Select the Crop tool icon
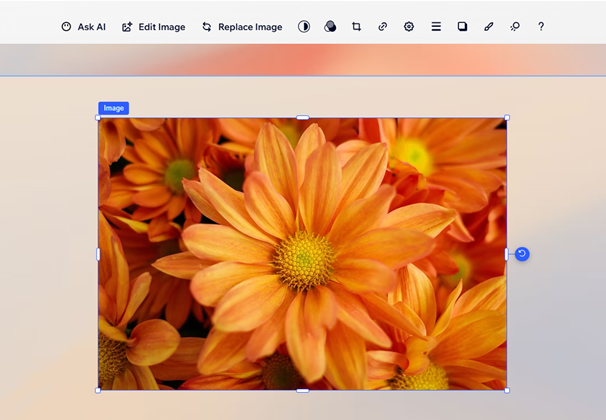This screenshot has width=606, height=420. coord(356,27)
